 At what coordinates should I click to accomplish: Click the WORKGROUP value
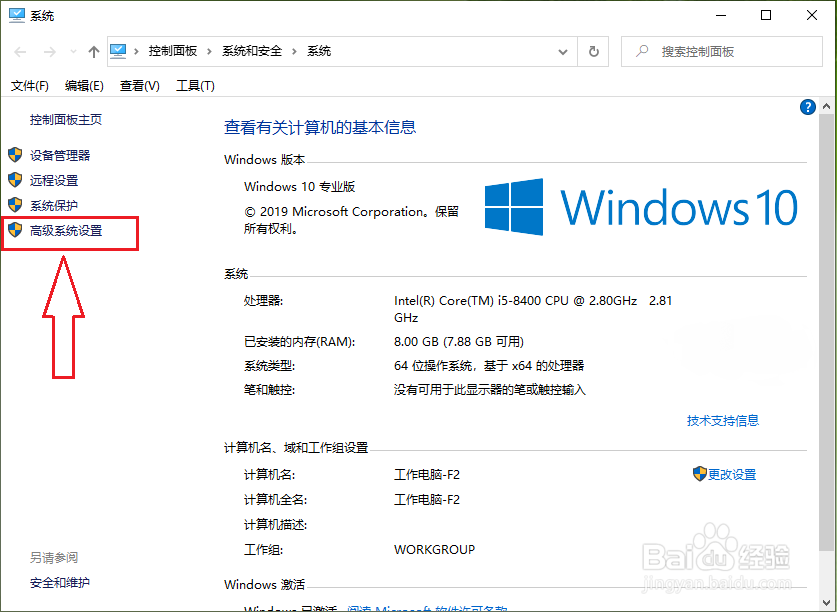coord(435,550)
